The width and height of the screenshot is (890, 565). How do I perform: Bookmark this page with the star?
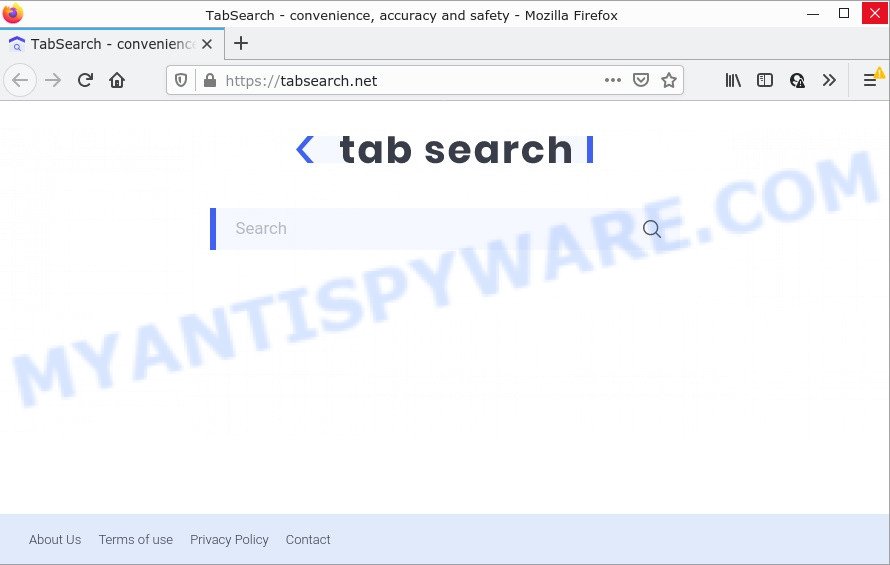[x=669, y=80]
